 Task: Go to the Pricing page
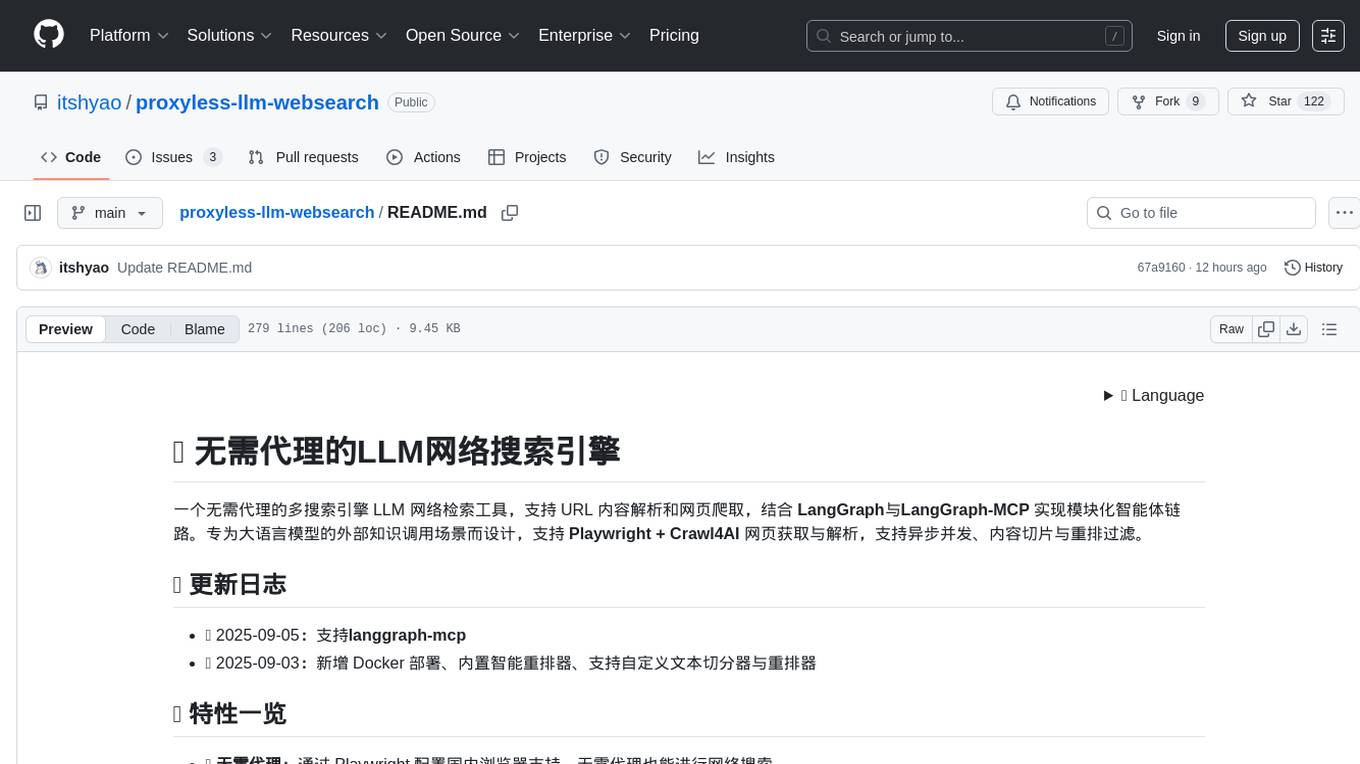pyautogui.click(x=674, y=35)
